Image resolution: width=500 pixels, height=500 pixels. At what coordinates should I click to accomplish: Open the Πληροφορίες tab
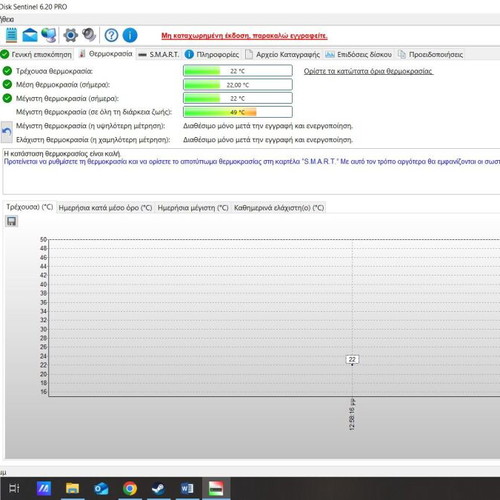tap(212, 54)
